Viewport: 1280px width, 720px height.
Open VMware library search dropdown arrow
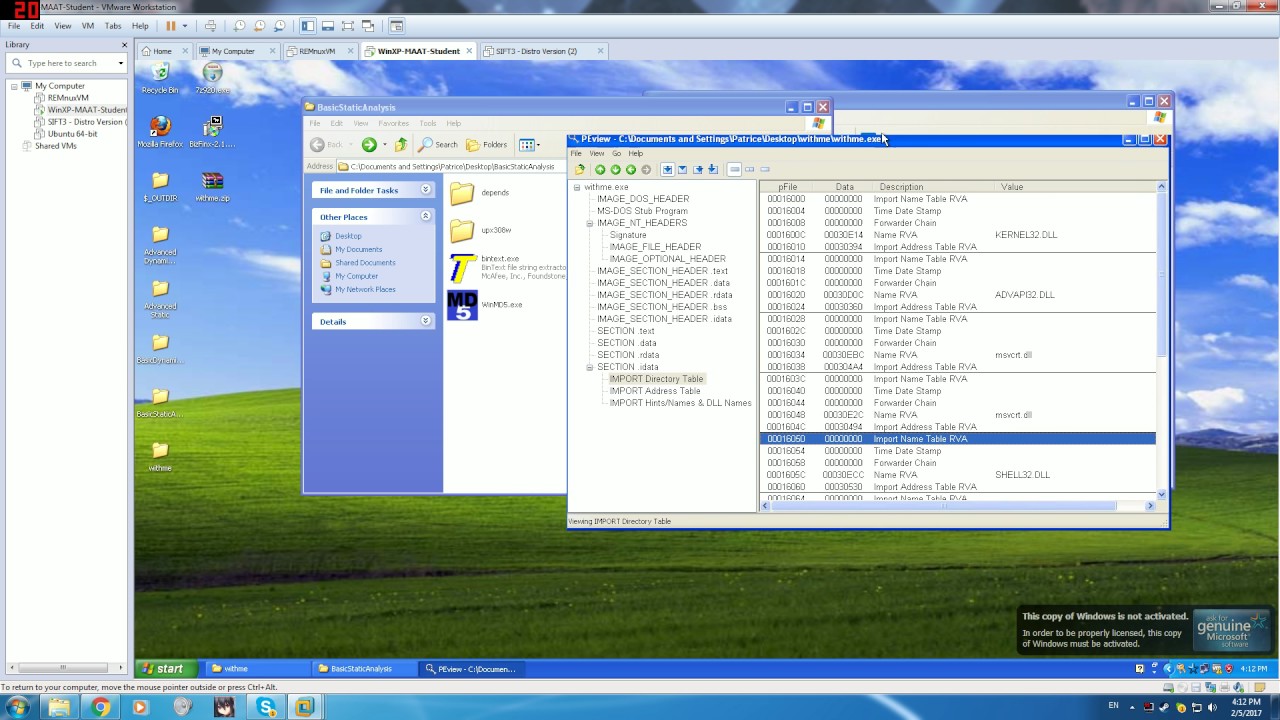tap(121, 63)
